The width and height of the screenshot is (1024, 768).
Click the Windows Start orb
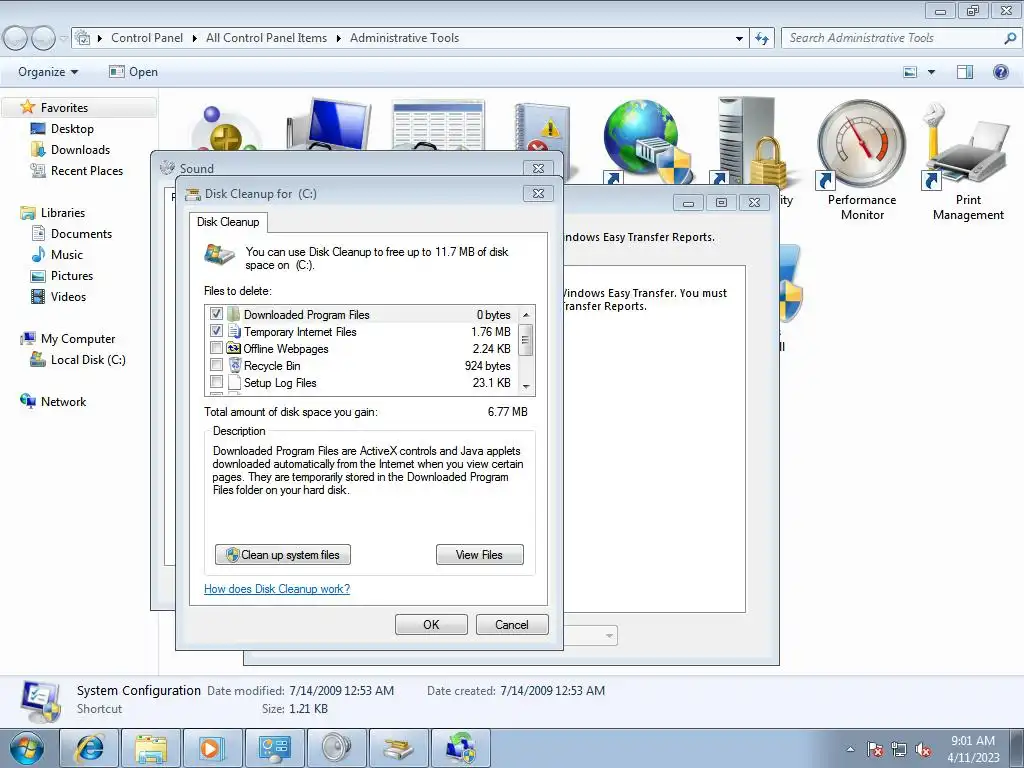(27, 748)
